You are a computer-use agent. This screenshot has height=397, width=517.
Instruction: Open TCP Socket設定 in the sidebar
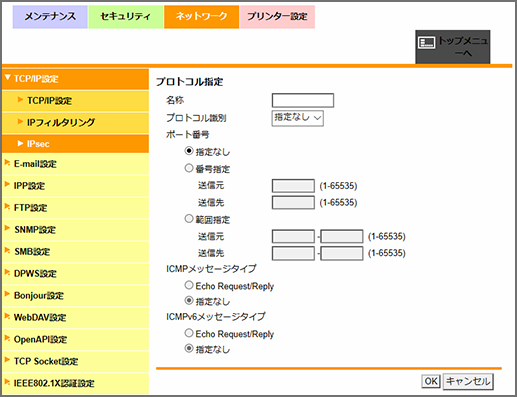tap(75, 361)
